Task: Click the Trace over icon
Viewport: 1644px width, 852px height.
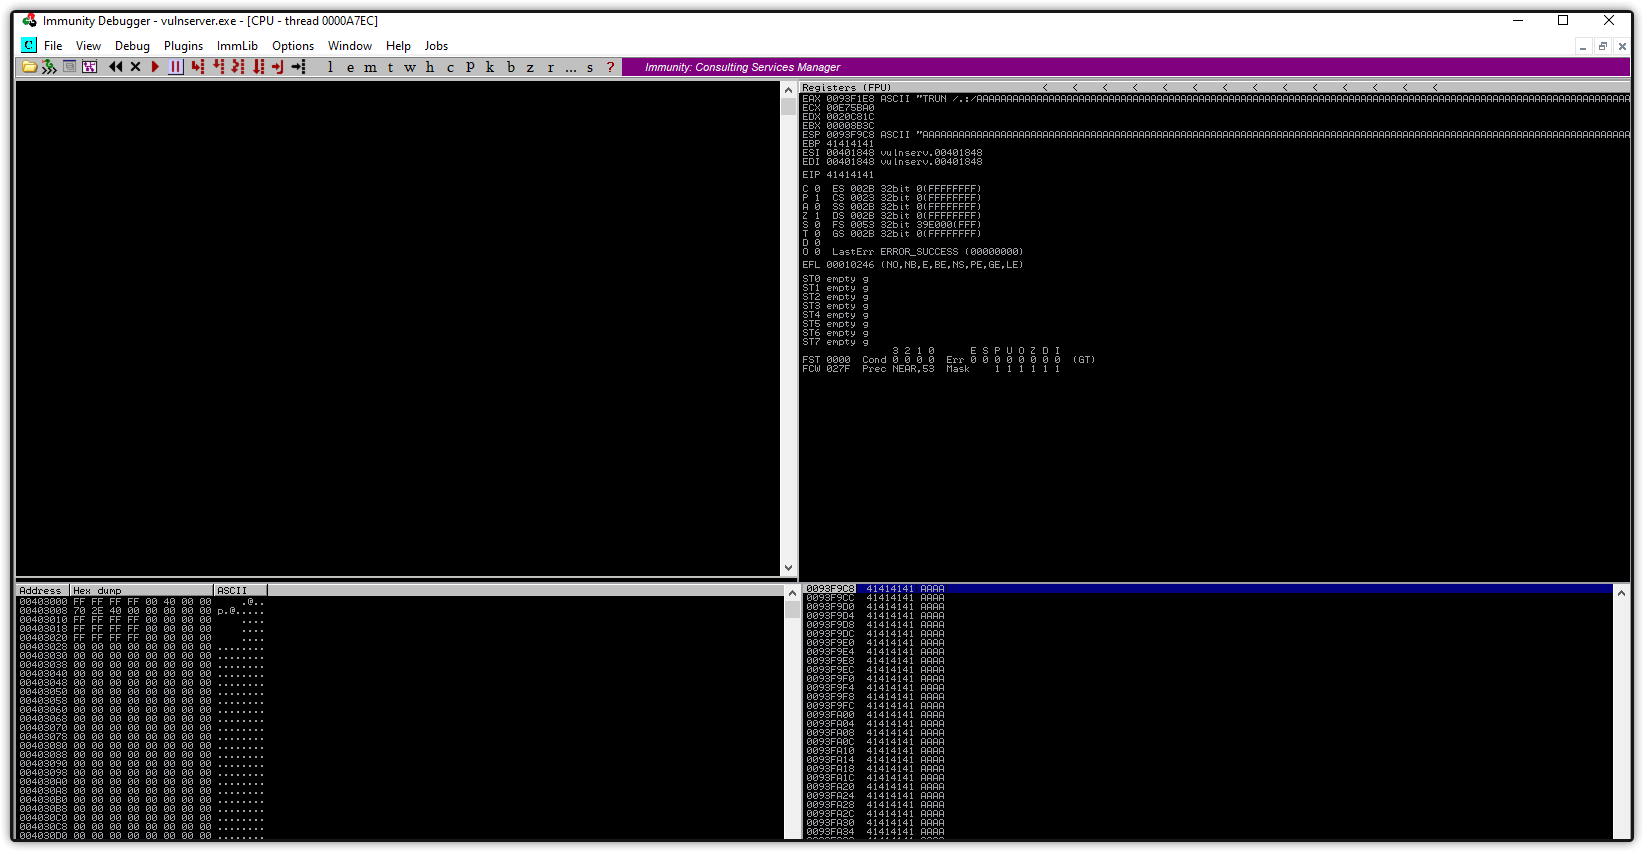Action: pyautogui.click(x=258, y=67)
